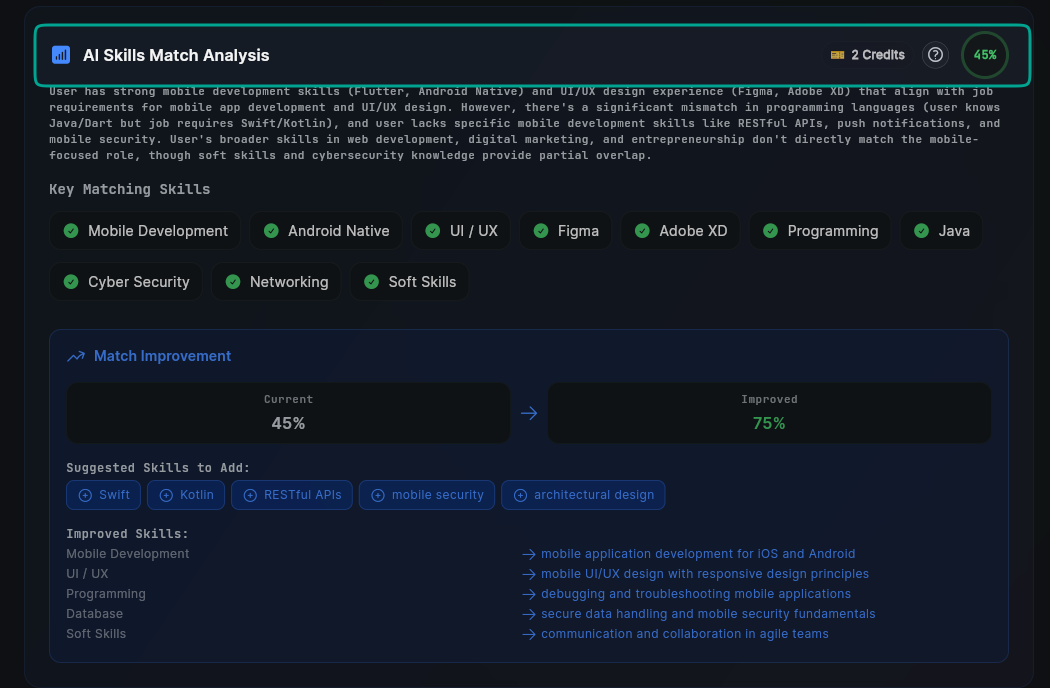The image size is (1050, 688).
Task: Follow the secure data handling link
Action: click(707, 613)
